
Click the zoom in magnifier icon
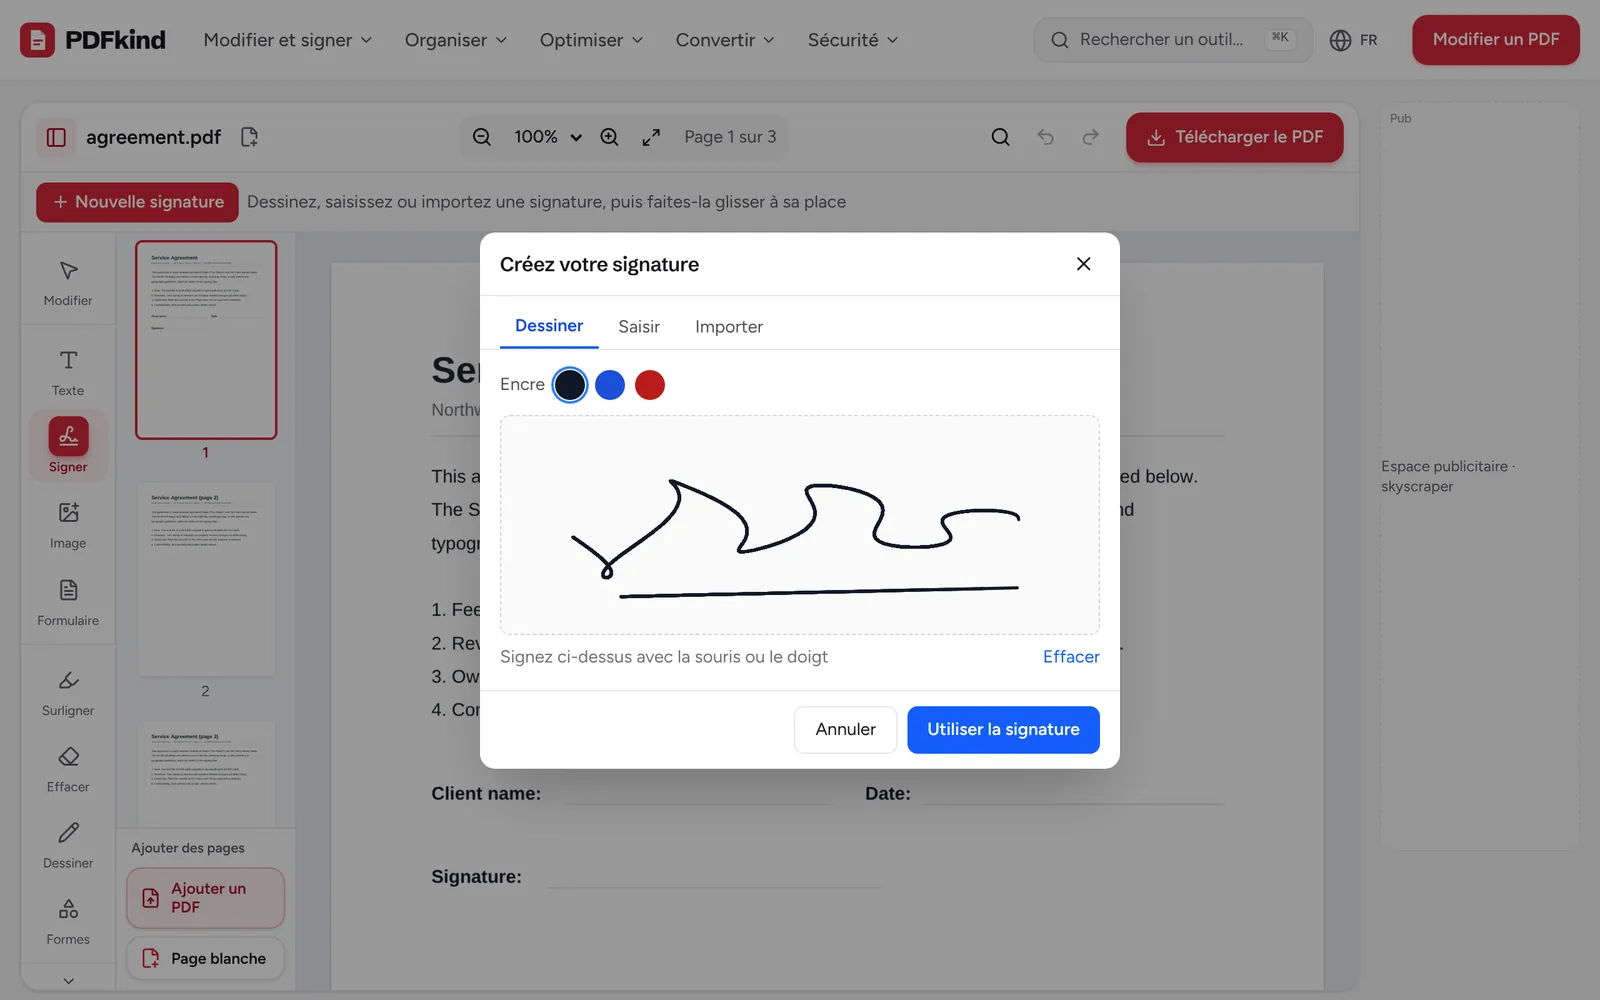click(x=609, y=137)
